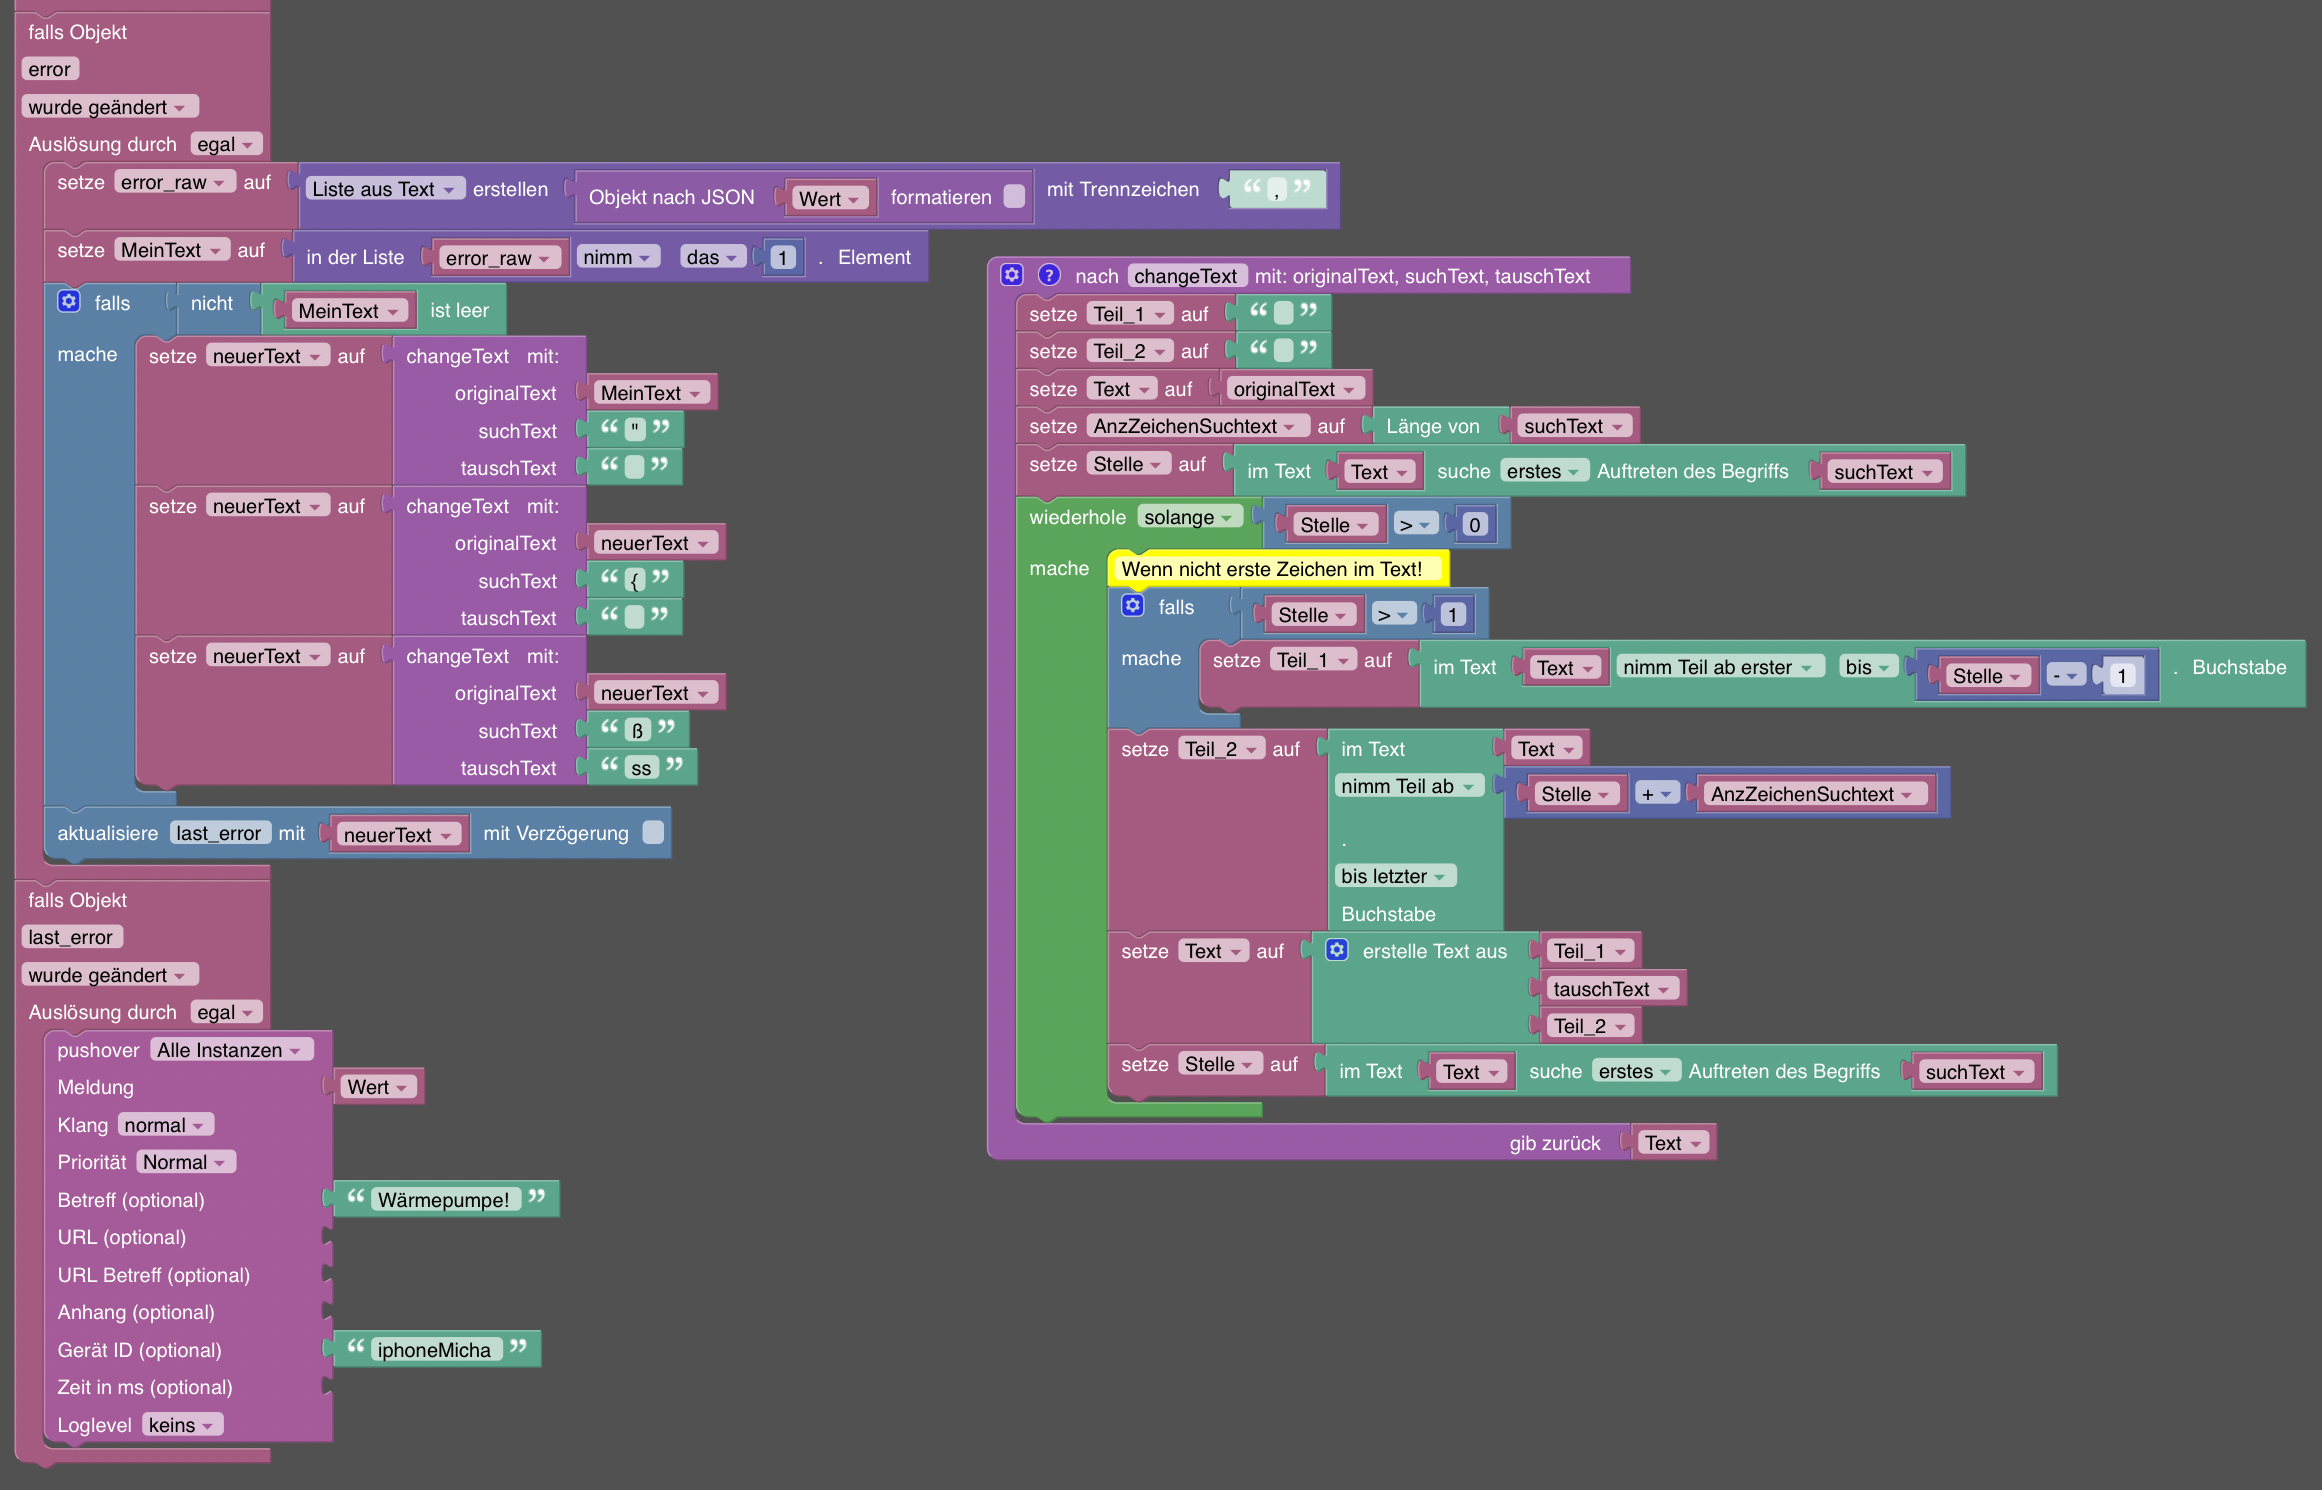
Task: Click gear icon on changeText function block
Action: 1012,275
